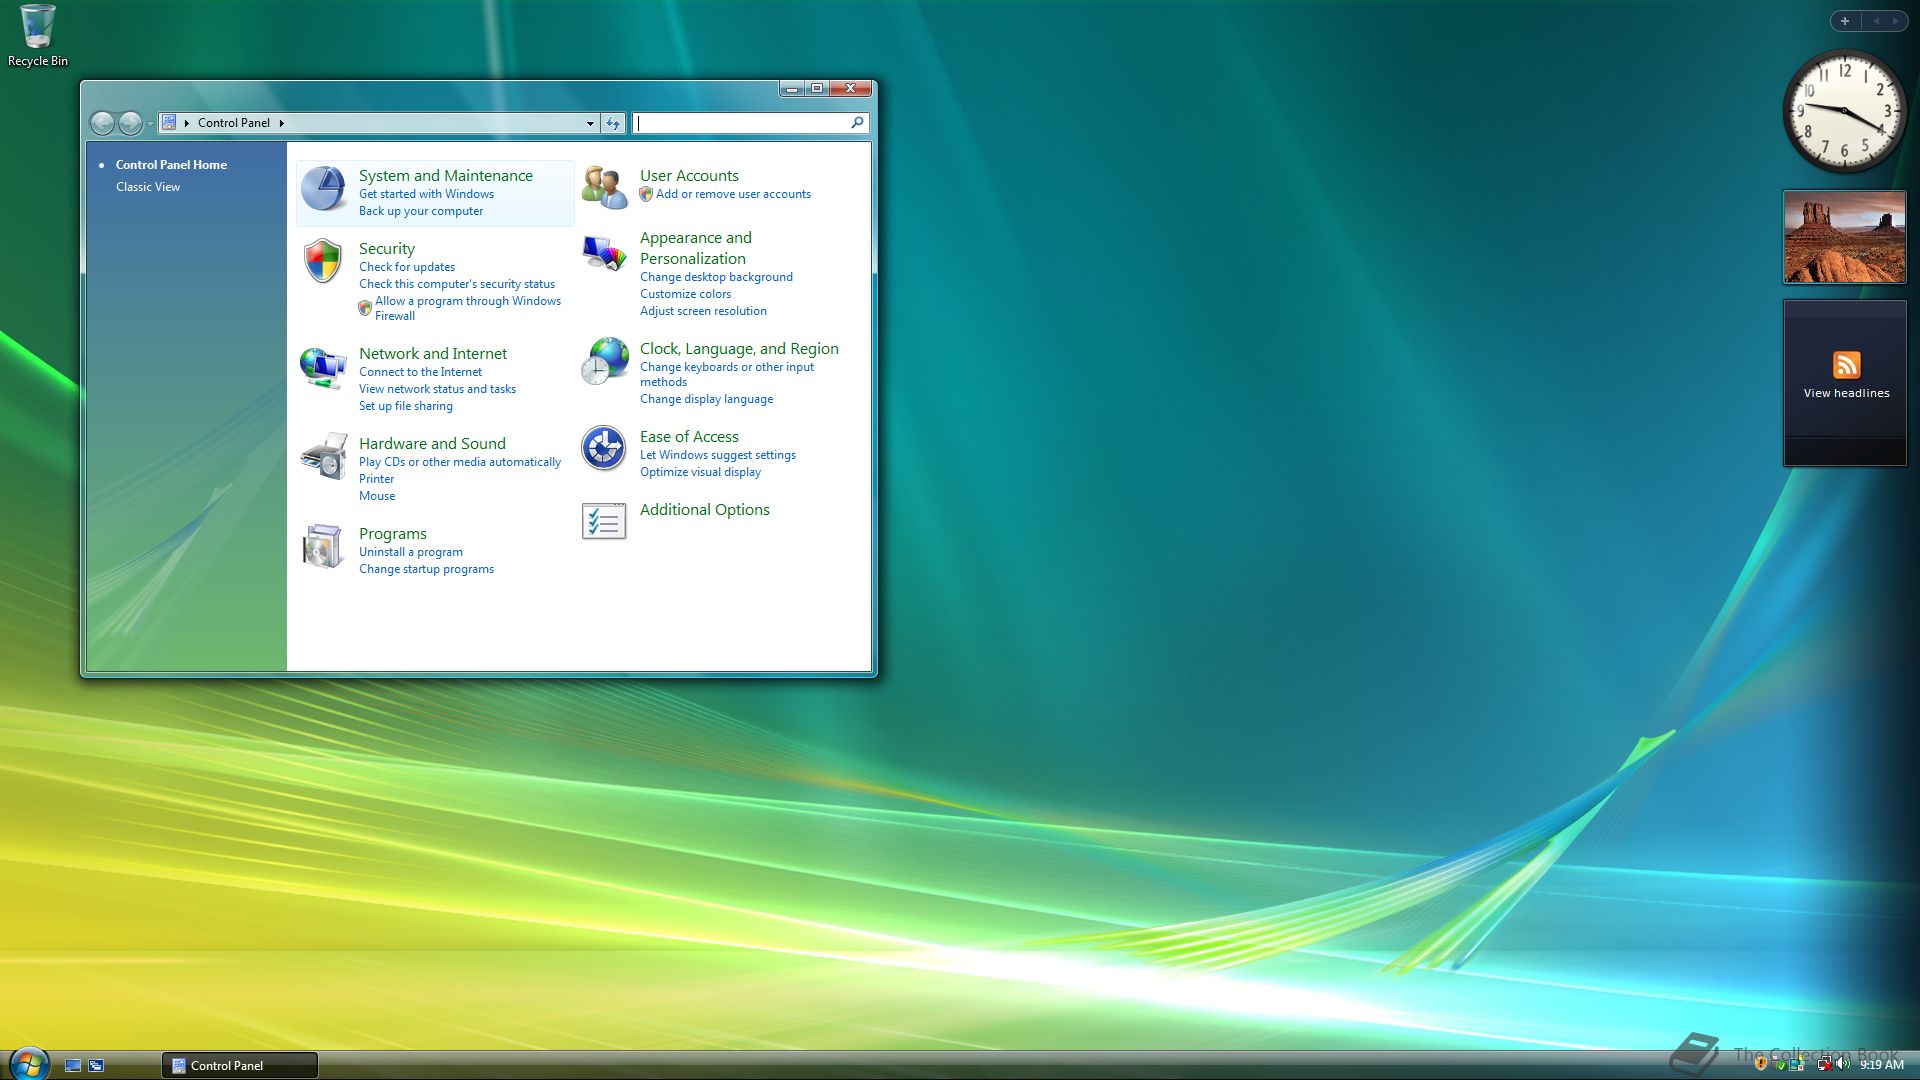
Task: Click the volume speaker tray icon
Action: point(1843,1065)
